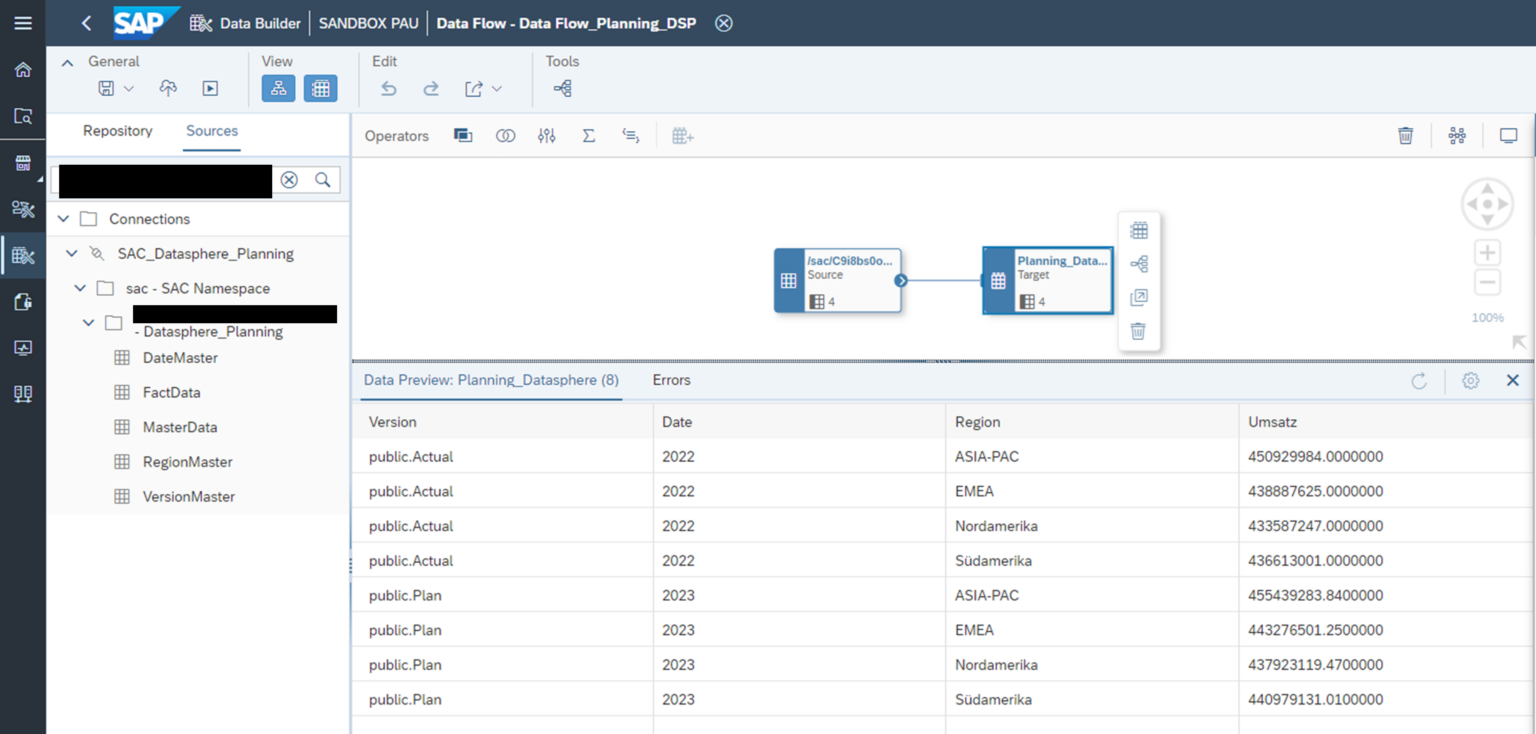Select the Planning_Data target node
The width and height of the screenshot is (1536, 734).
(1048, 281)
